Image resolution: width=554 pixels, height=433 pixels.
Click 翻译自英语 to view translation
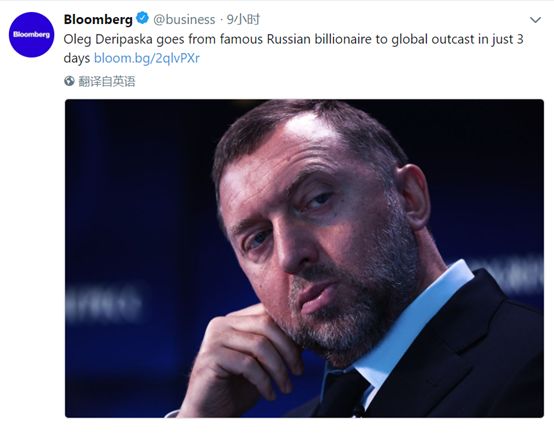[x=107, y=82]
